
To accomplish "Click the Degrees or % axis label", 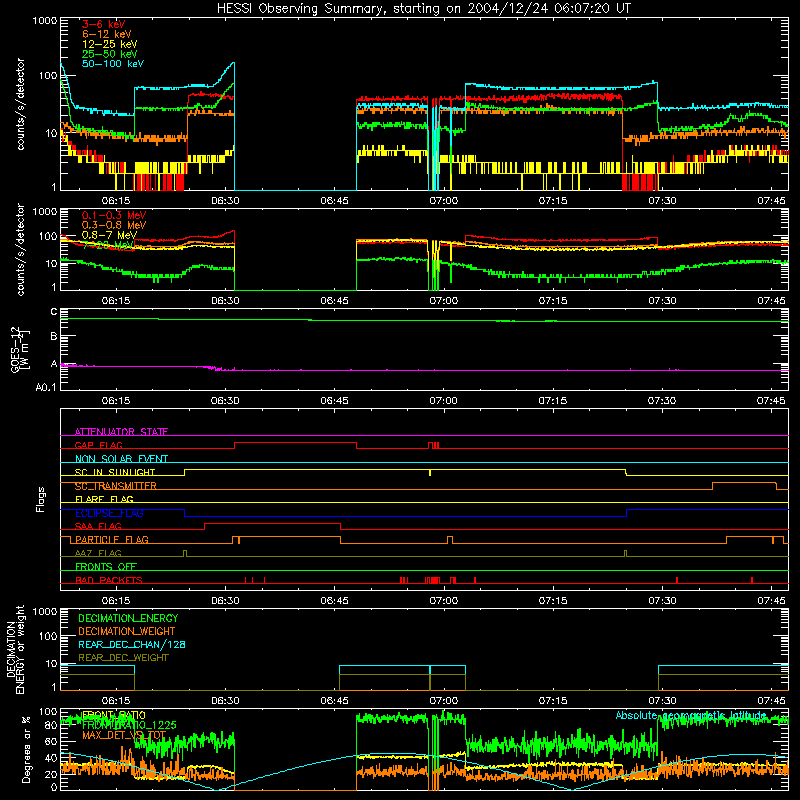I will pyautogui.click(x=26, y=749).
